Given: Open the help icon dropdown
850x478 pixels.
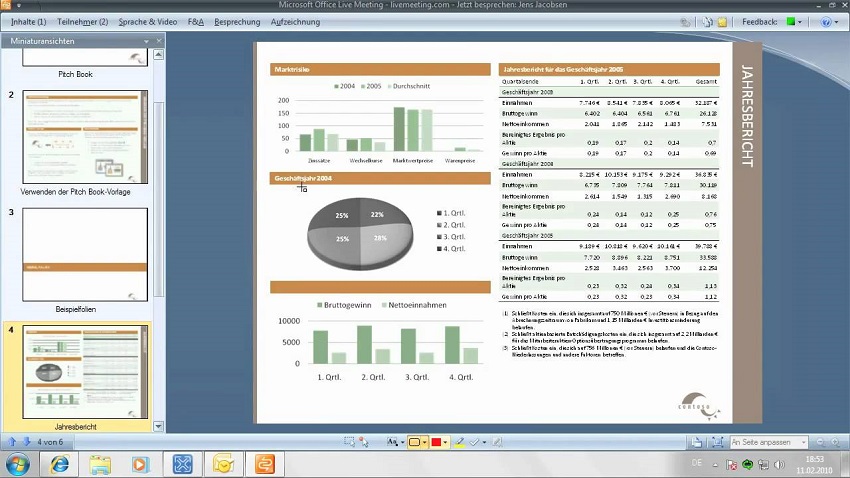Looking at the screenshot, I should click(829, 21).
